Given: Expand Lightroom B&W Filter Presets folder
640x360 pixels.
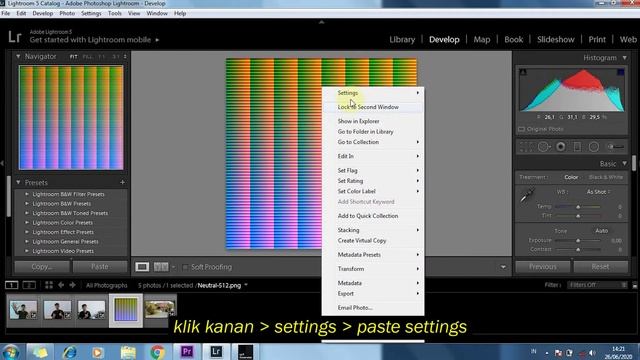Looking at the screenshot, I should (27, 194).
